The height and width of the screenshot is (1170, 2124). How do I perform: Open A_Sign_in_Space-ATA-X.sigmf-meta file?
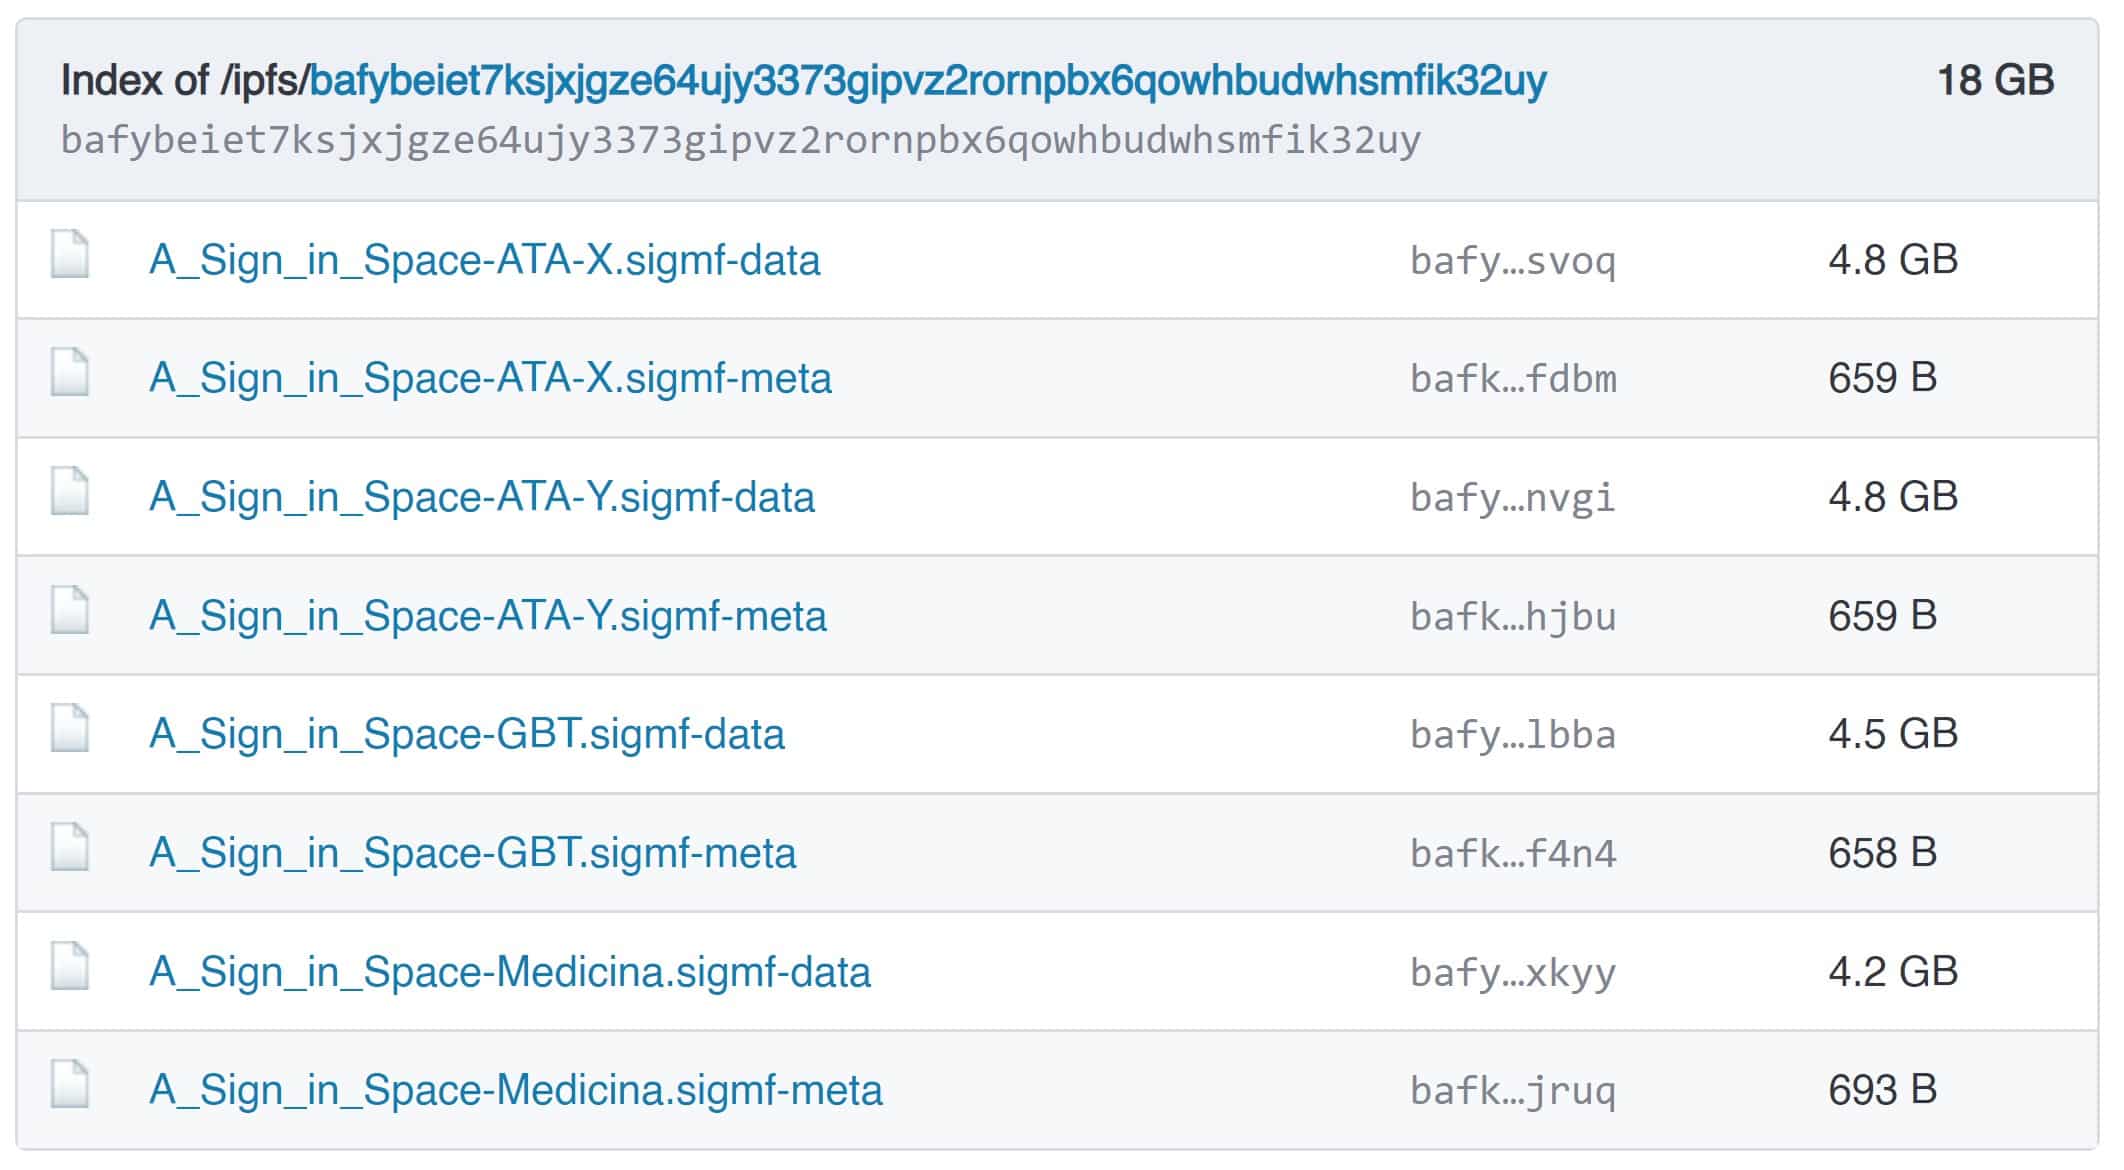(490, 378)
